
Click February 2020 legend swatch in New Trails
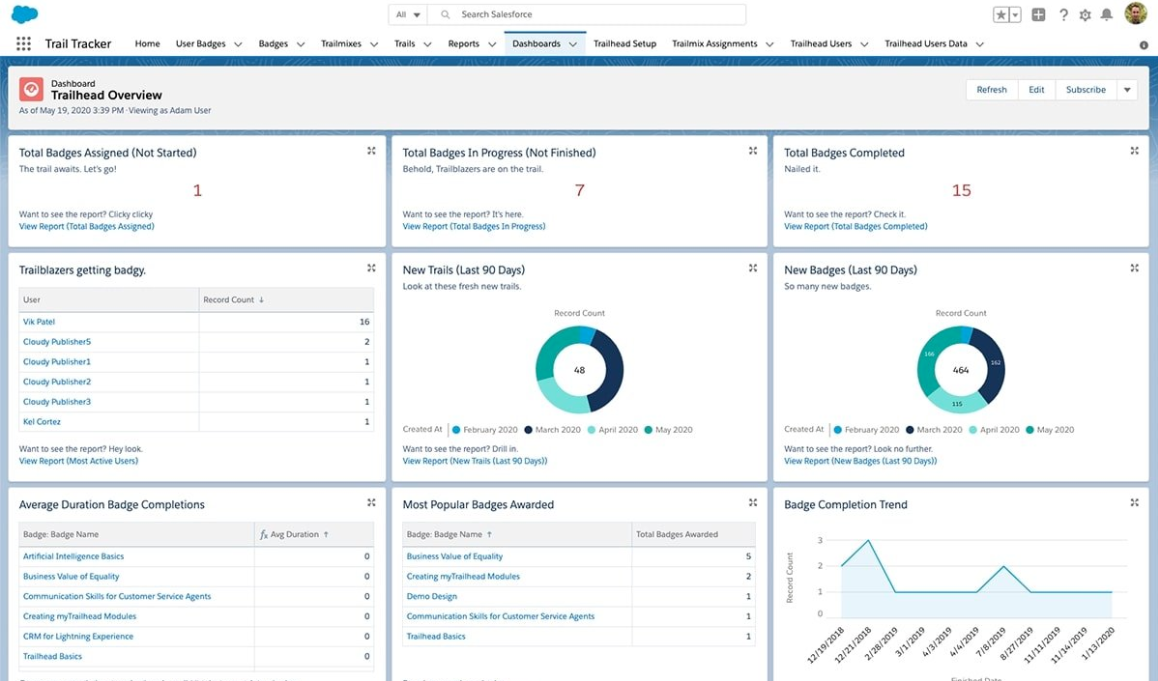456,430
